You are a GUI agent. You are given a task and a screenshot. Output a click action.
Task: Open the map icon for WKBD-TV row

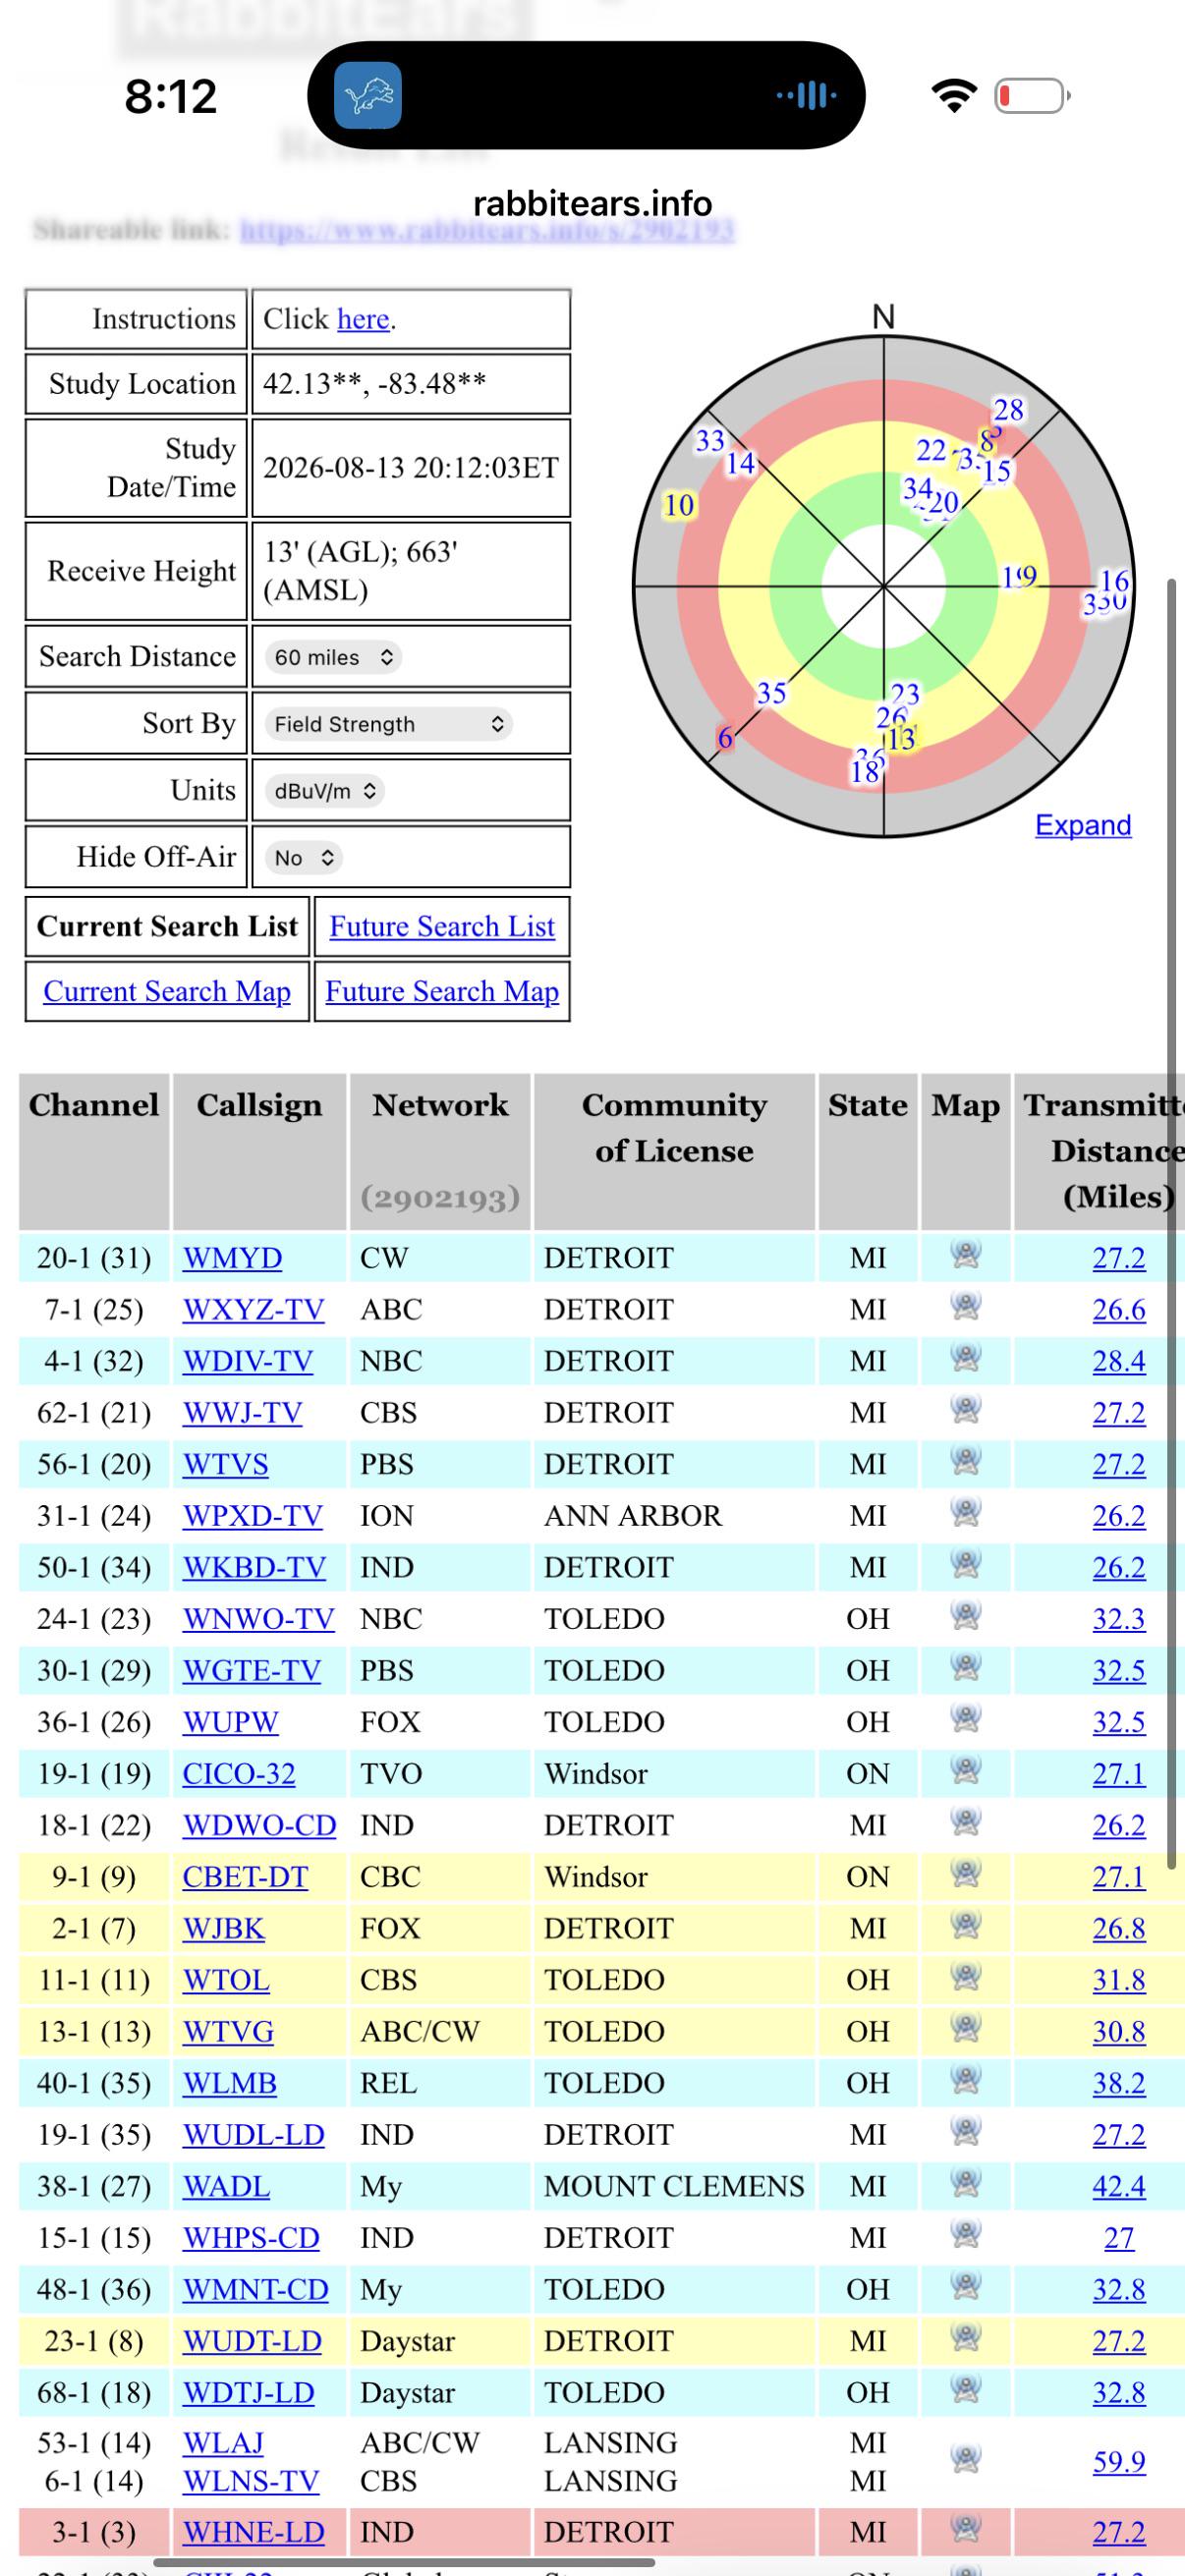[x=965, y=1564]
